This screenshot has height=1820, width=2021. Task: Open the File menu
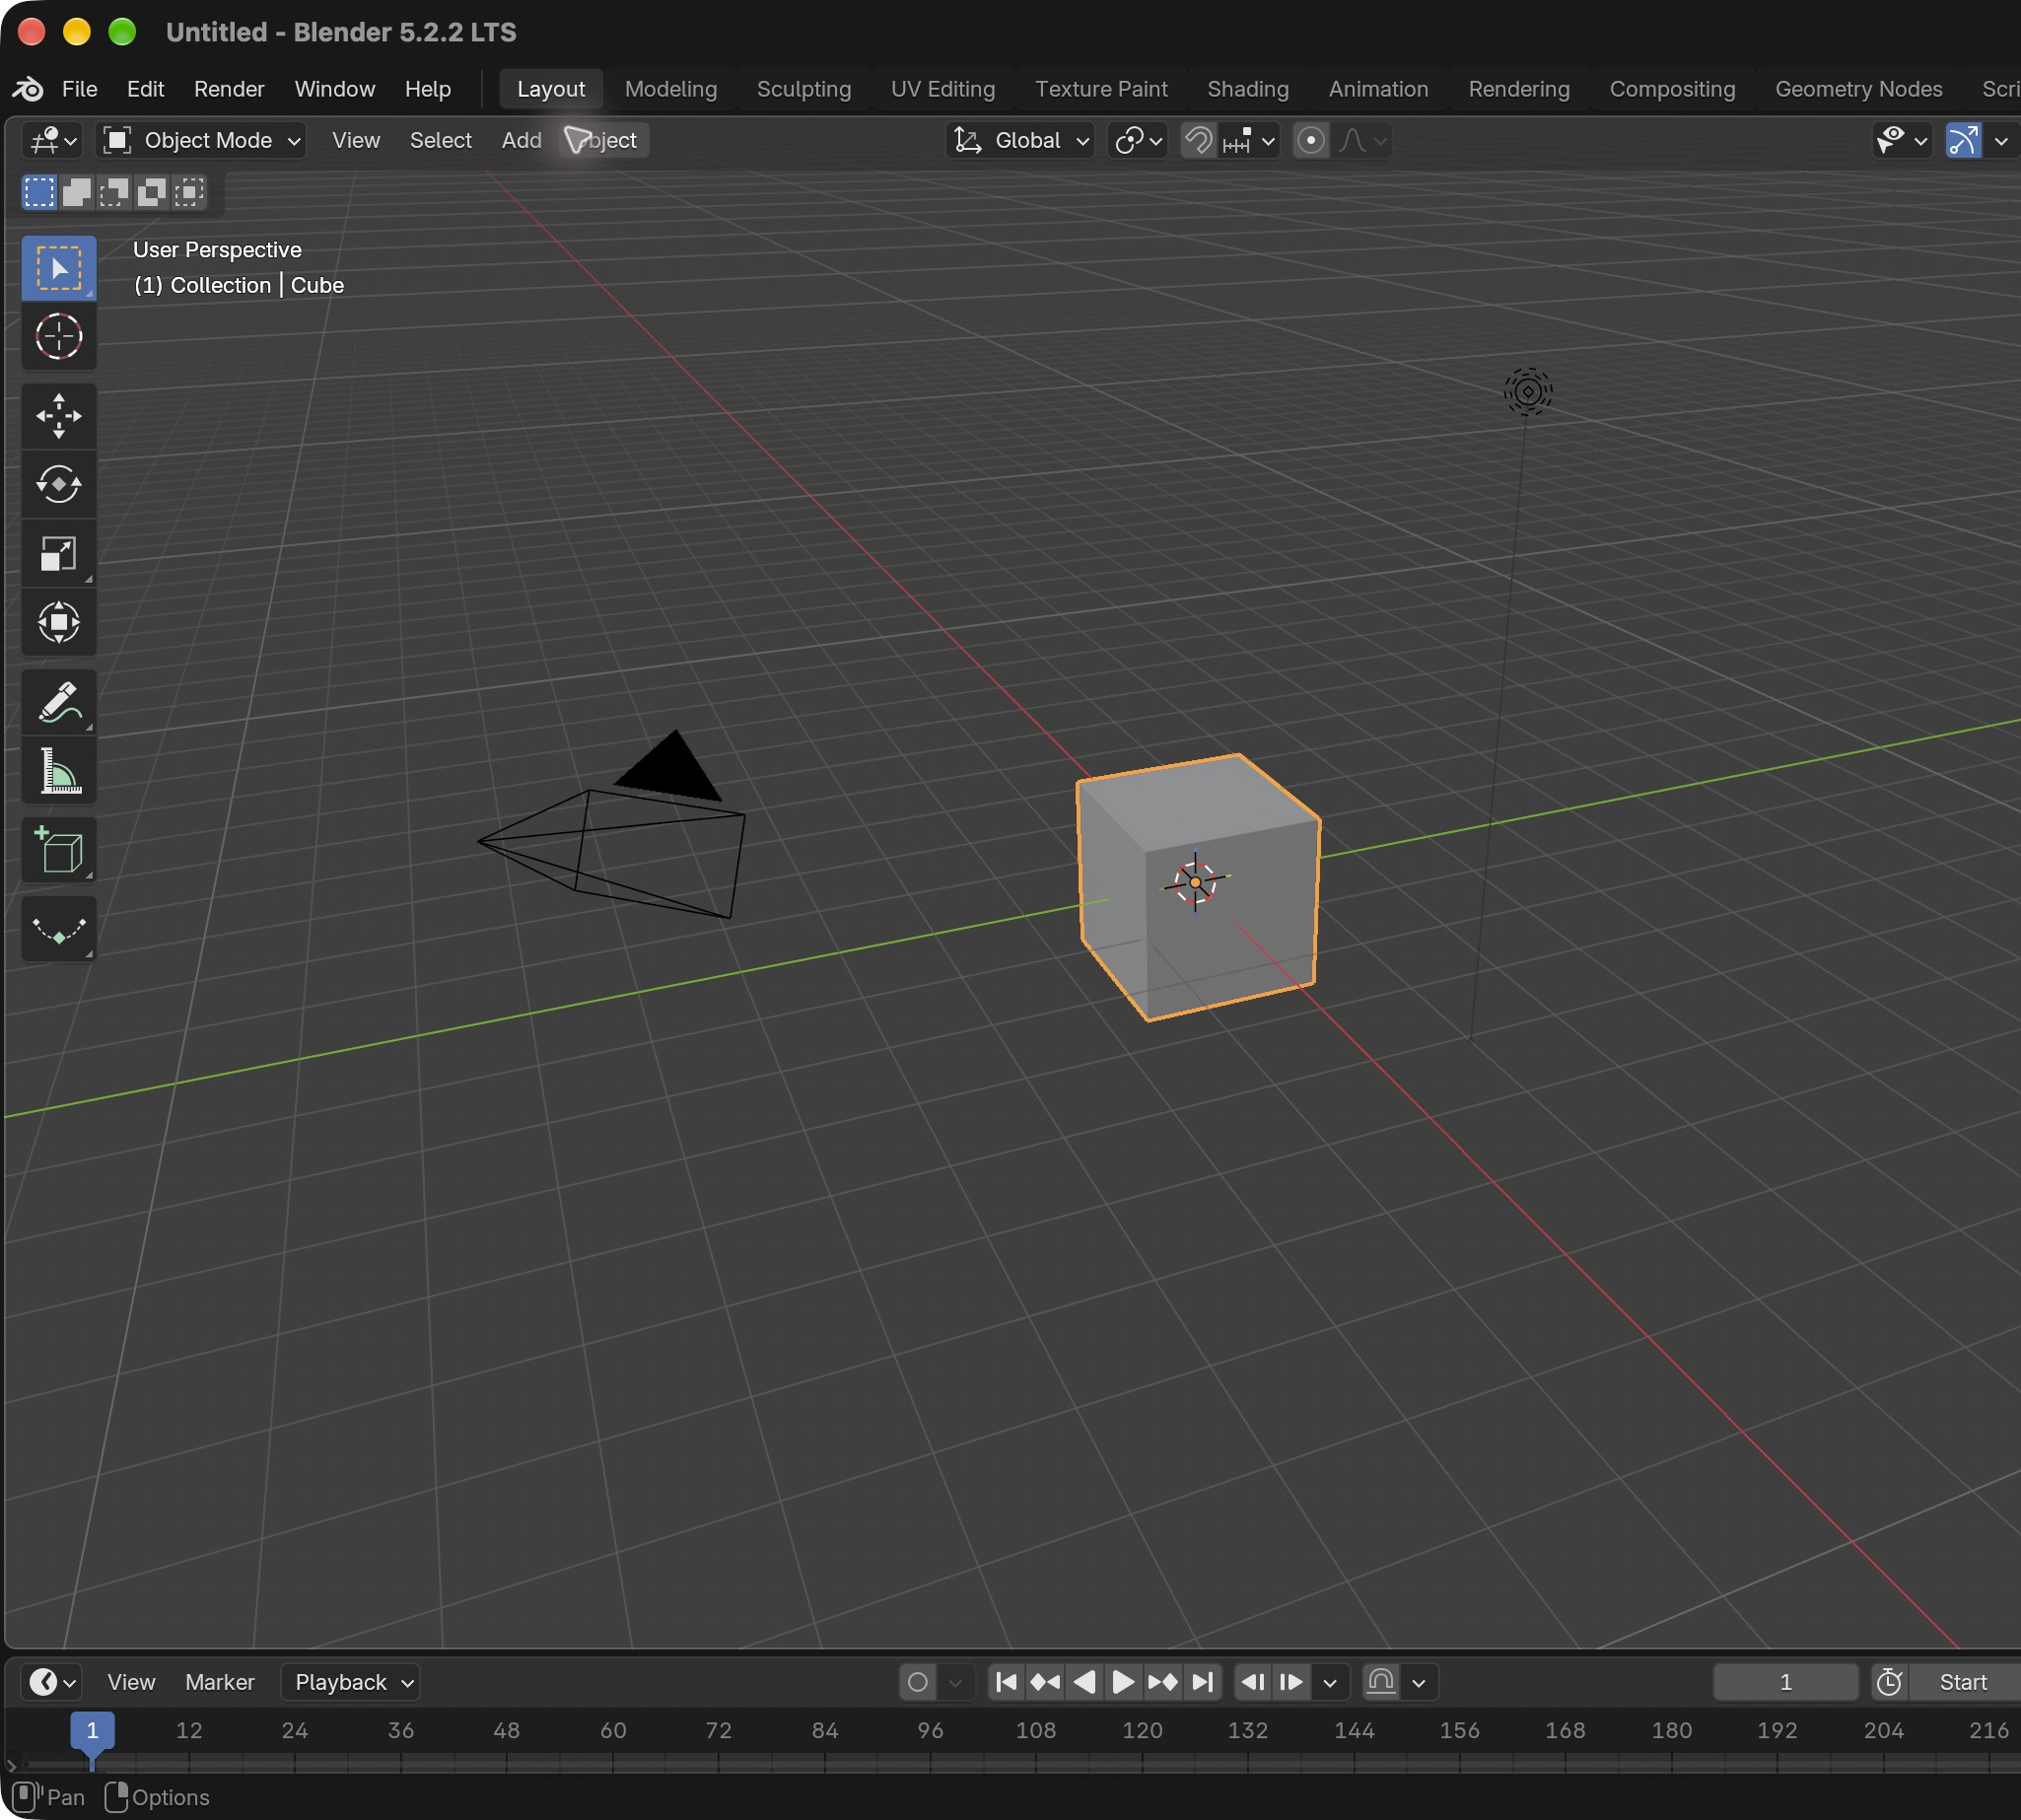click(x=79, y=89)
